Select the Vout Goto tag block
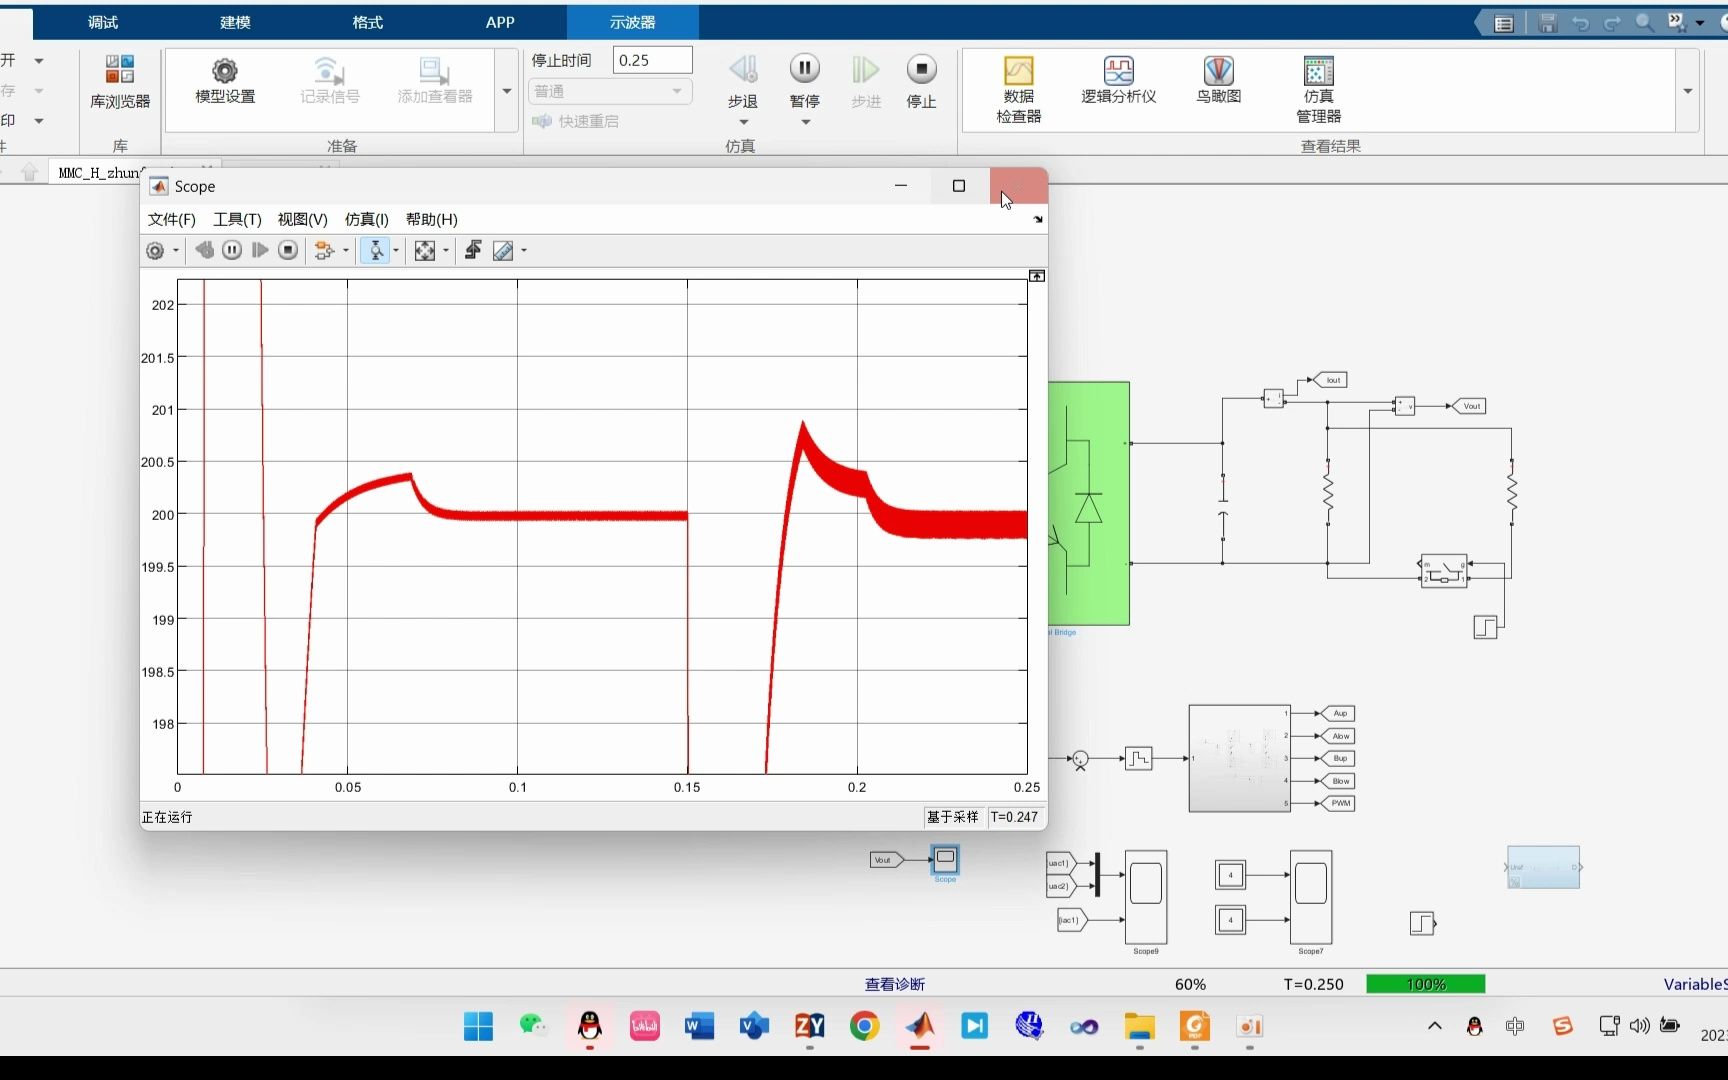The image size is (1728, 1080). [1469, 406]
